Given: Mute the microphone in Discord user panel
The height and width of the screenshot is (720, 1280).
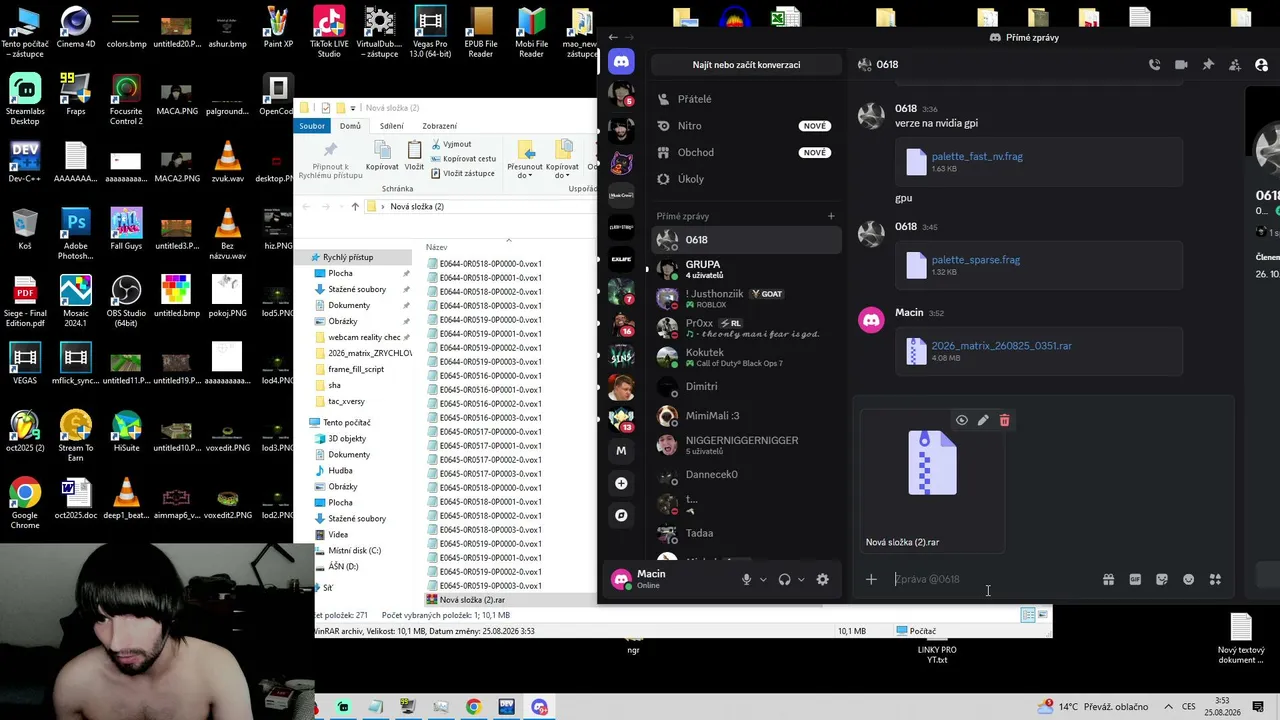Looking at the screenshot, I should tap(746, 579).
